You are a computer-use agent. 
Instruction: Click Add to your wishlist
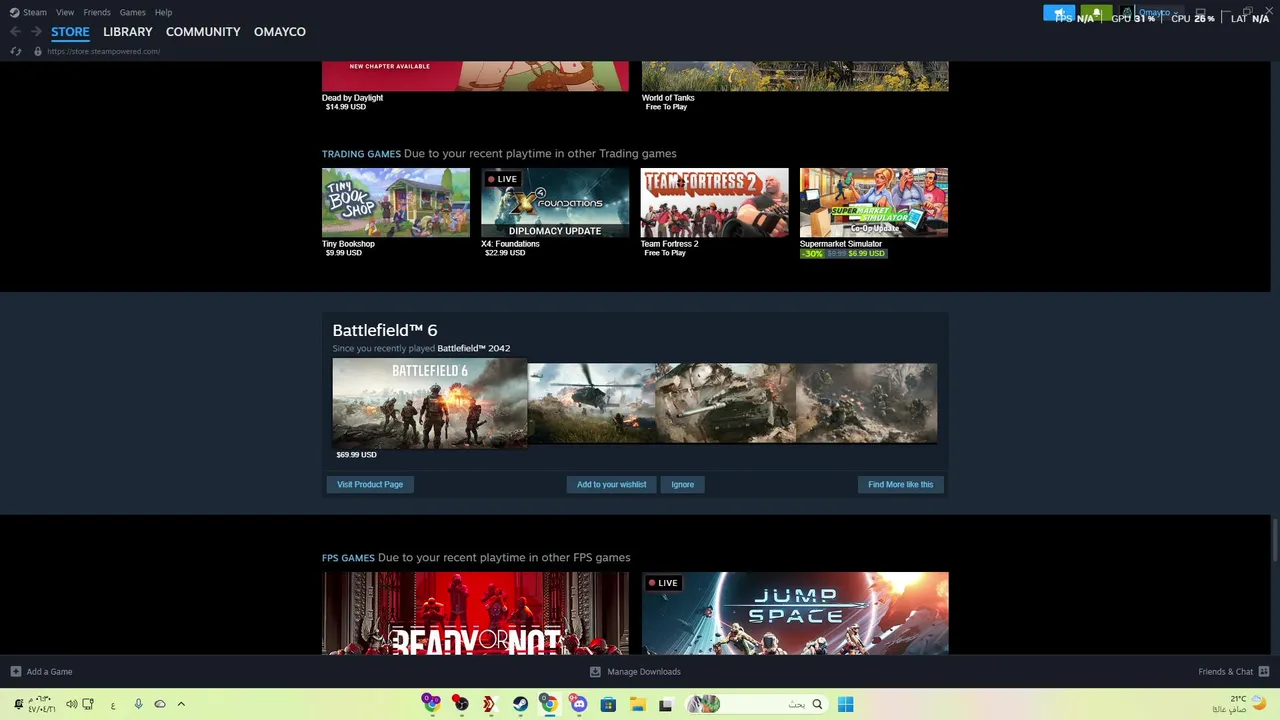tap(611, 484)
